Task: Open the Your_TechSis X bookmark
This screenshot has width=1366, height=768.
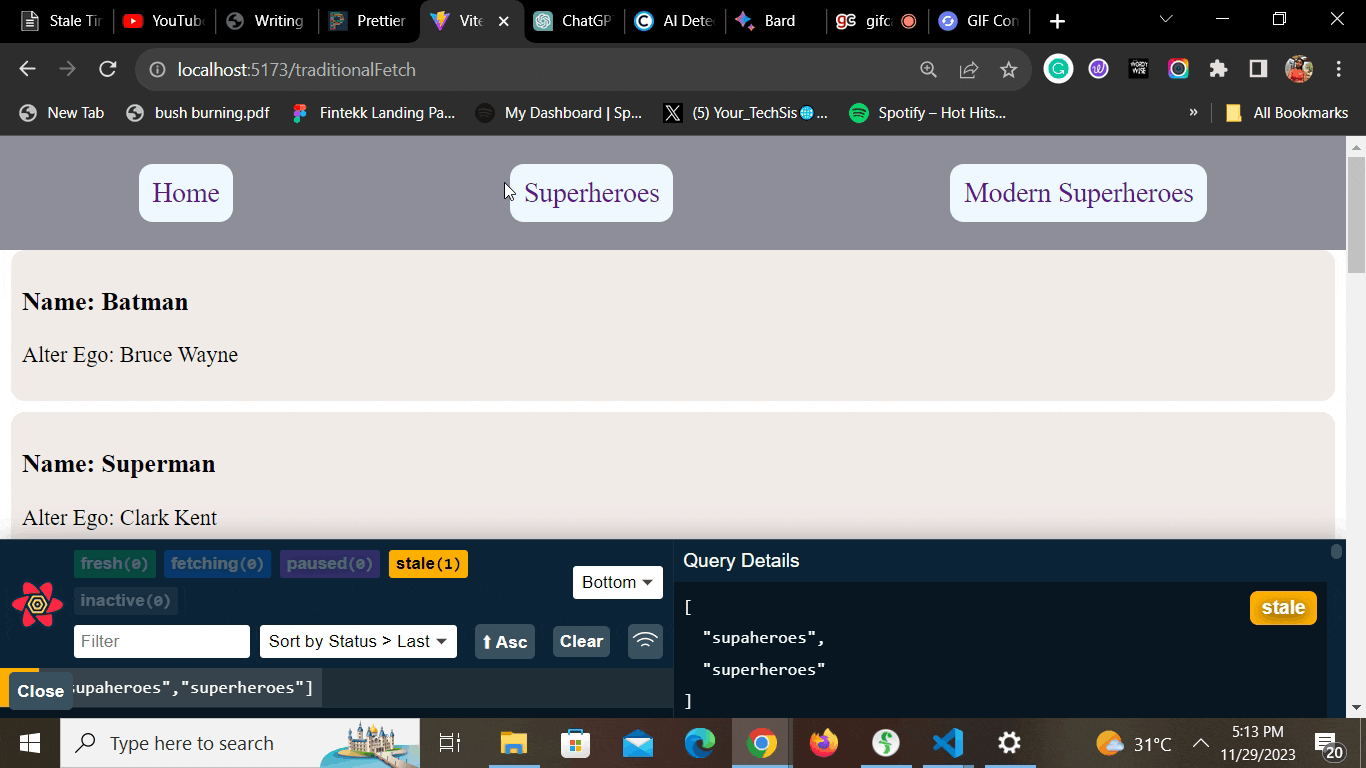Action: (746, 113)
